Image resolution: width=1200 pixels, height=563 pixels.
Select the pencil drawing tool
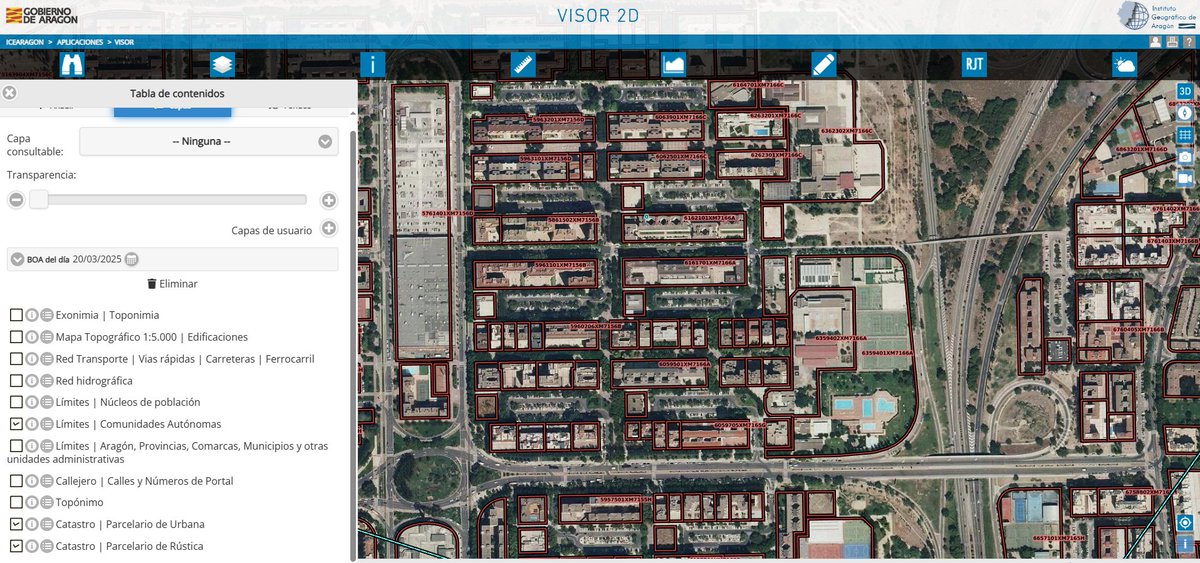(x=824, y=65)
